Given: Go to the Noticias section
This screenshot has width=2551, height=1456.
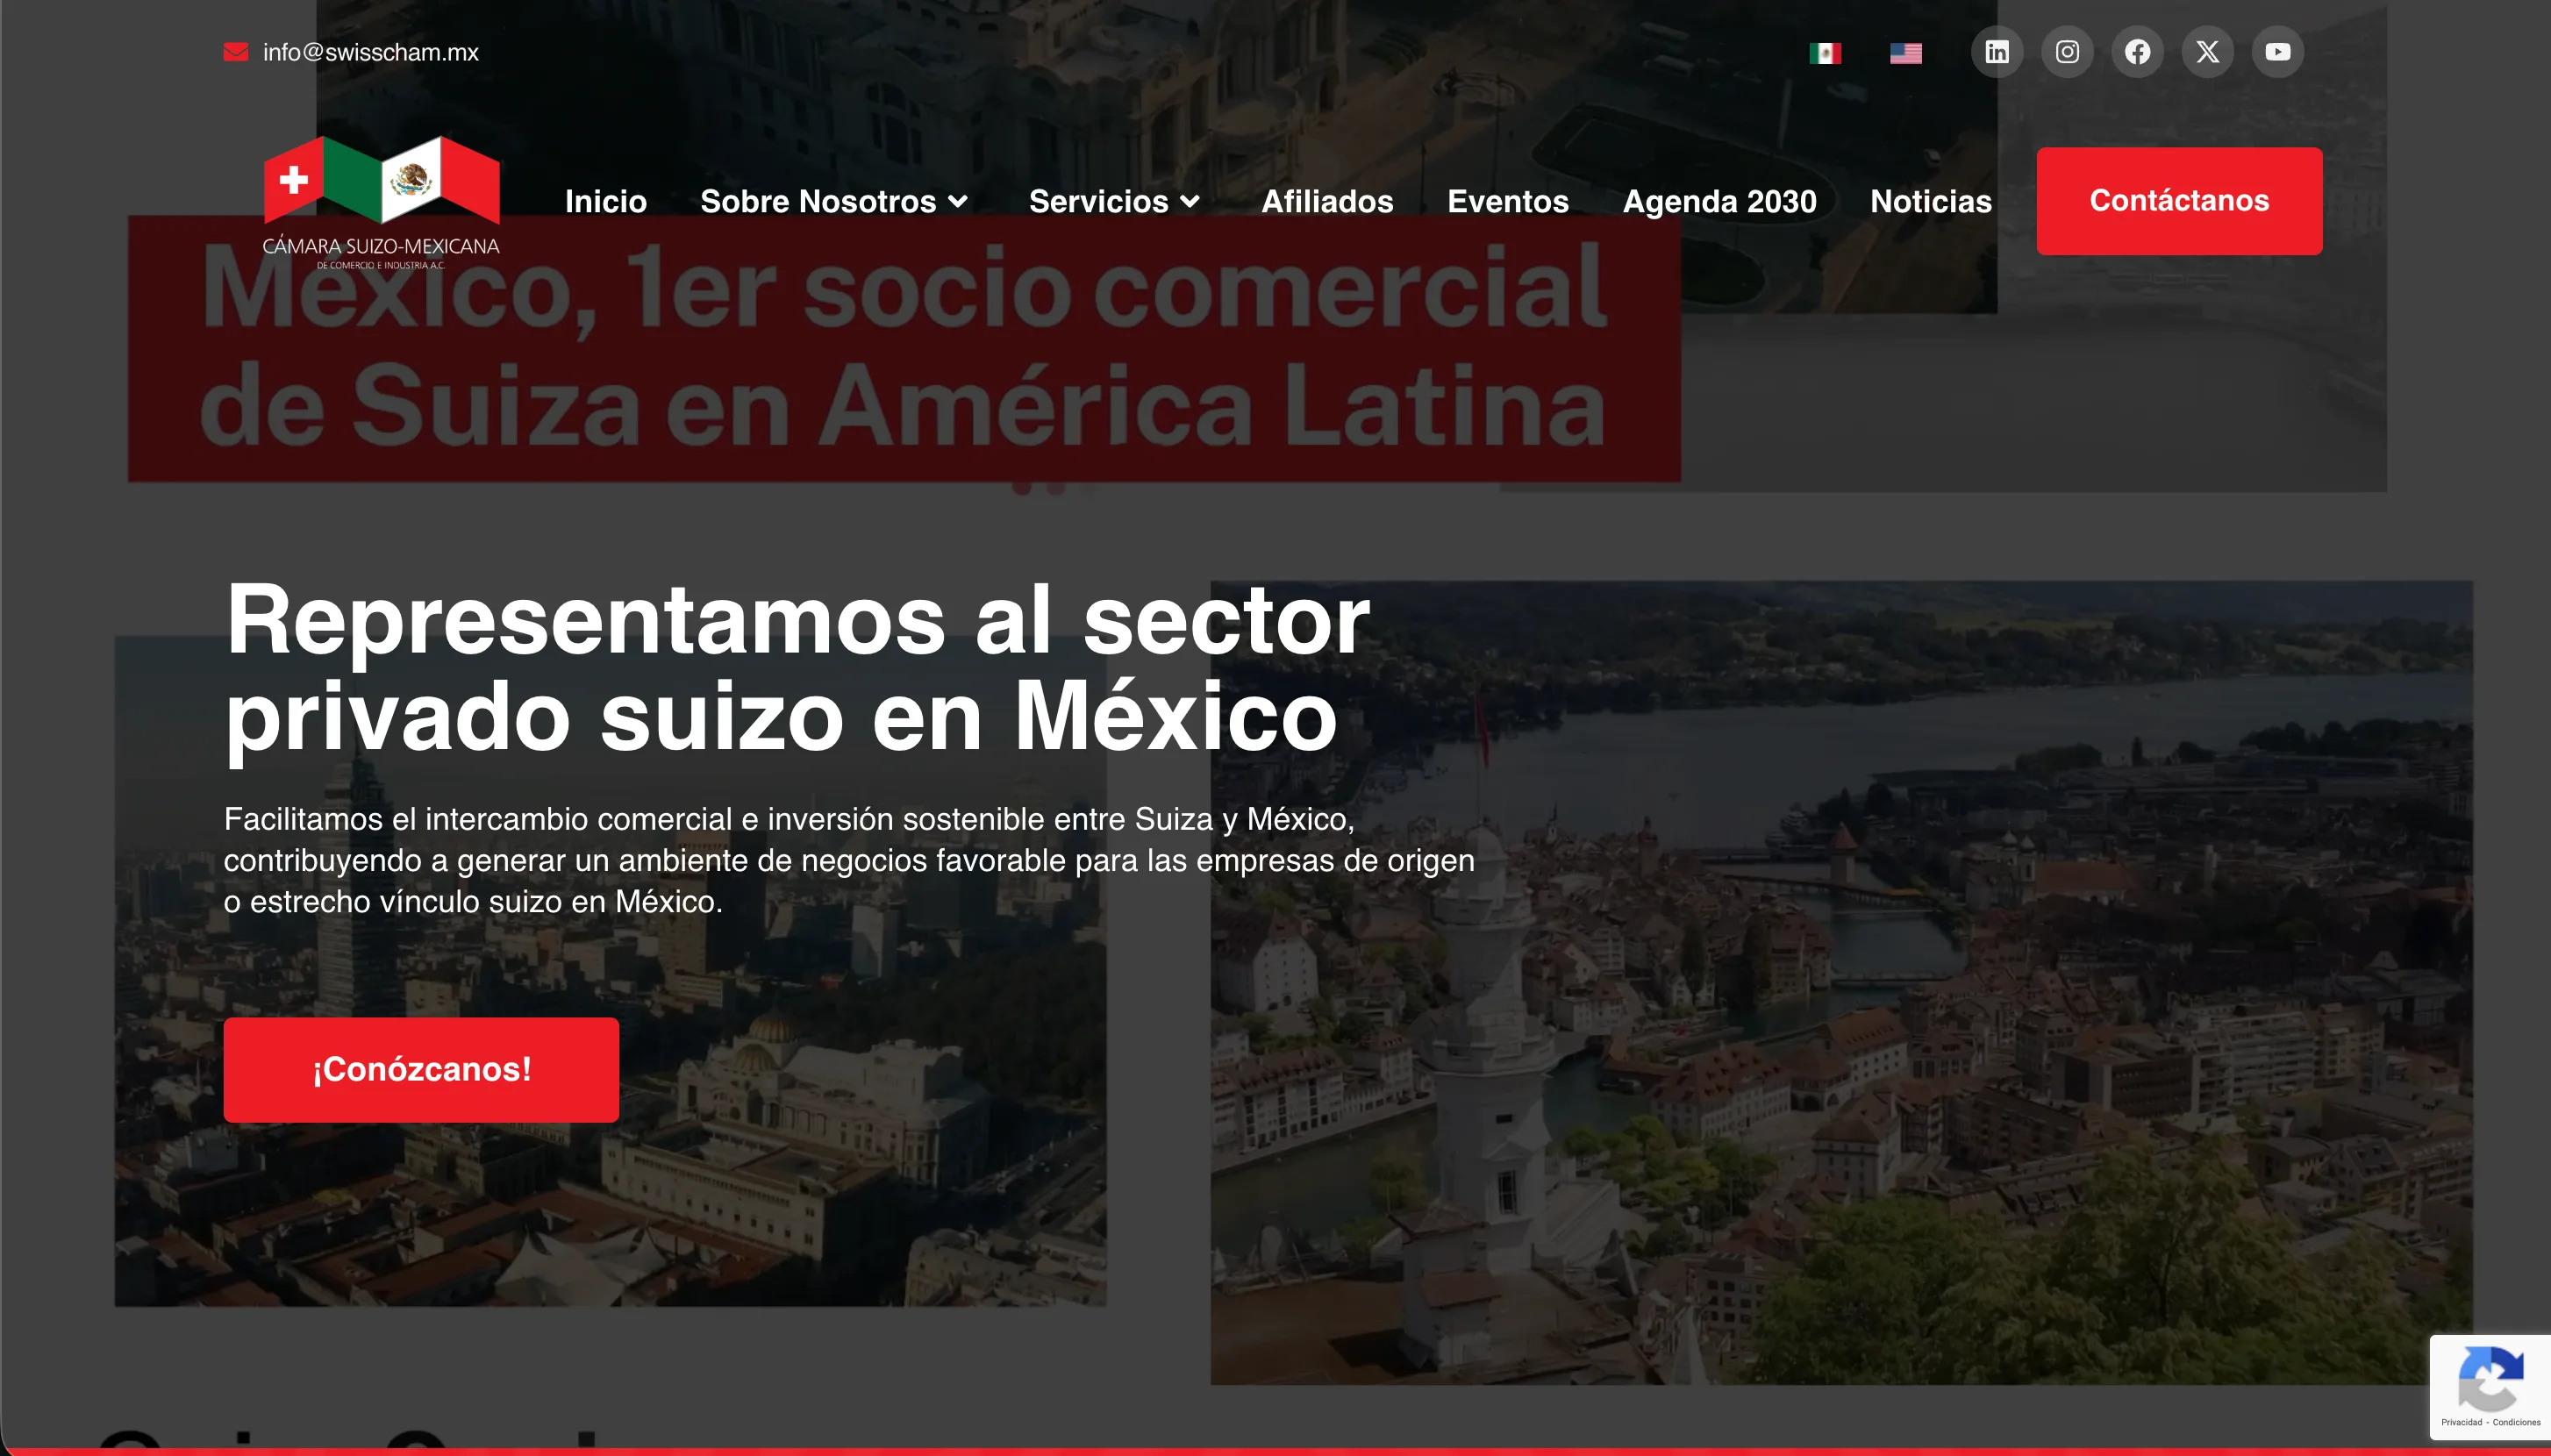Looking at the screenshot, I should click(1930, 202).
